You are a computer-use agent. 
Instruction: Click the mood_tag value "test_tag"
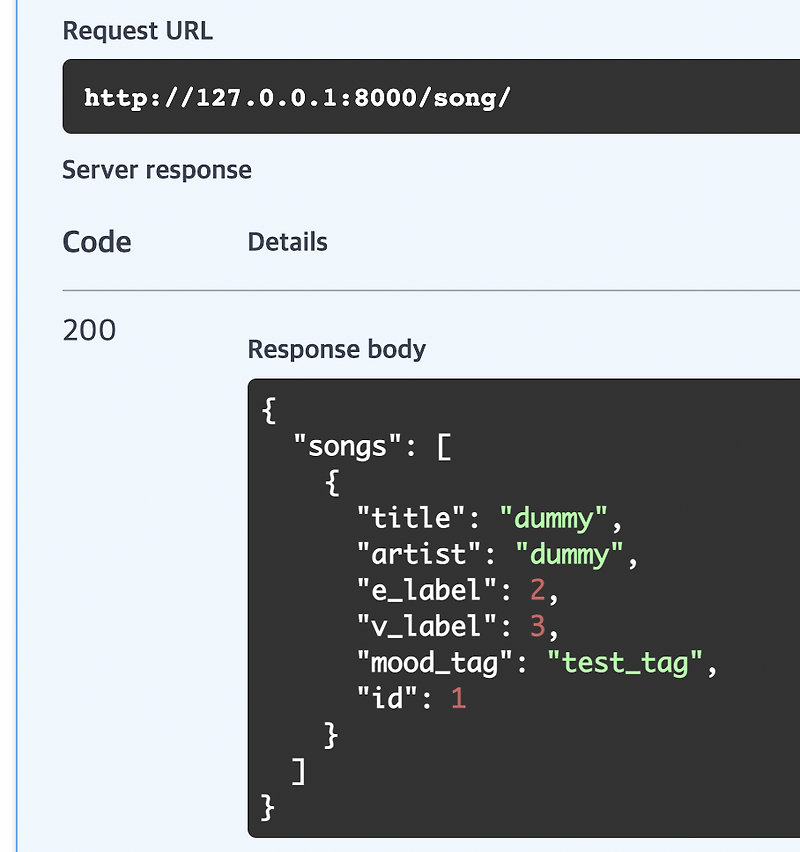point(630,662)
